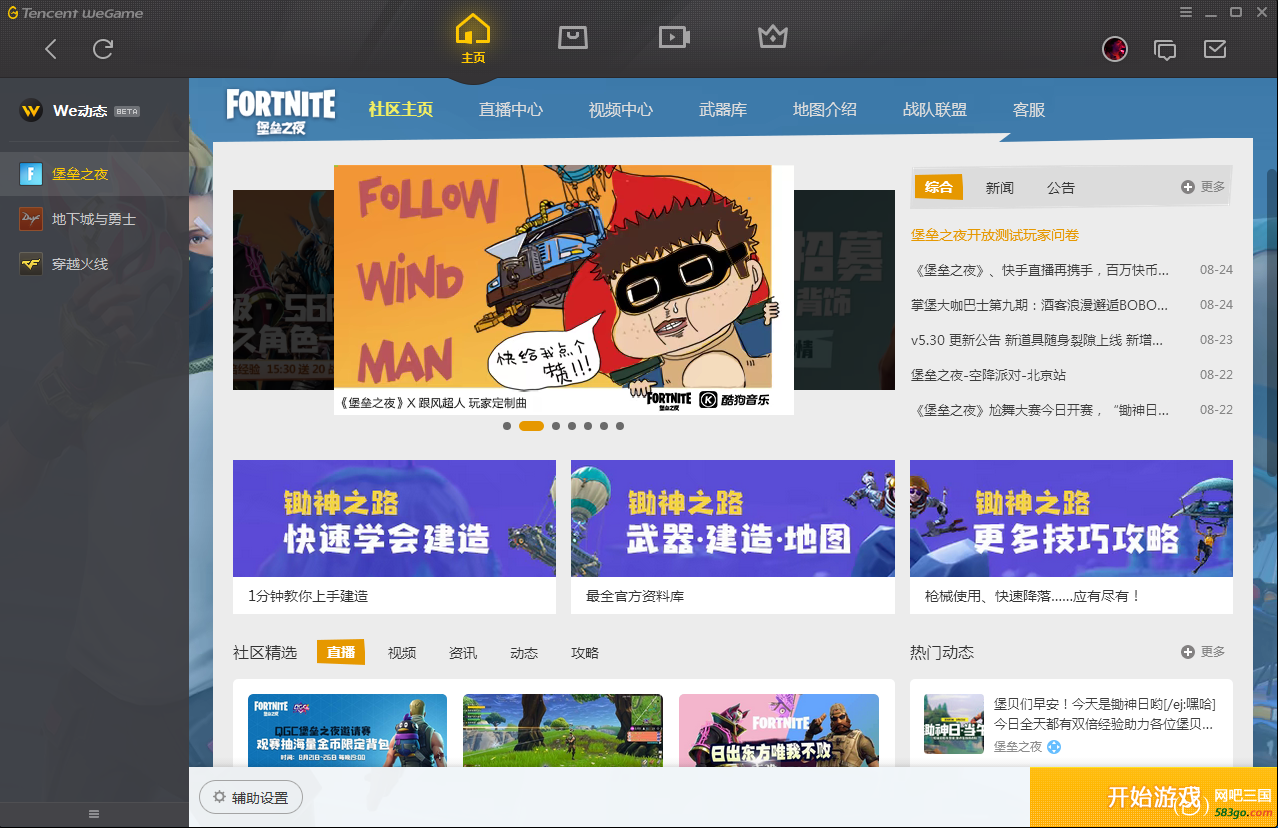Image resolution: width=1278 pixels, height=828 pixels.
Task: Open the 主页 home icon
Action: [x=473, y=39]
